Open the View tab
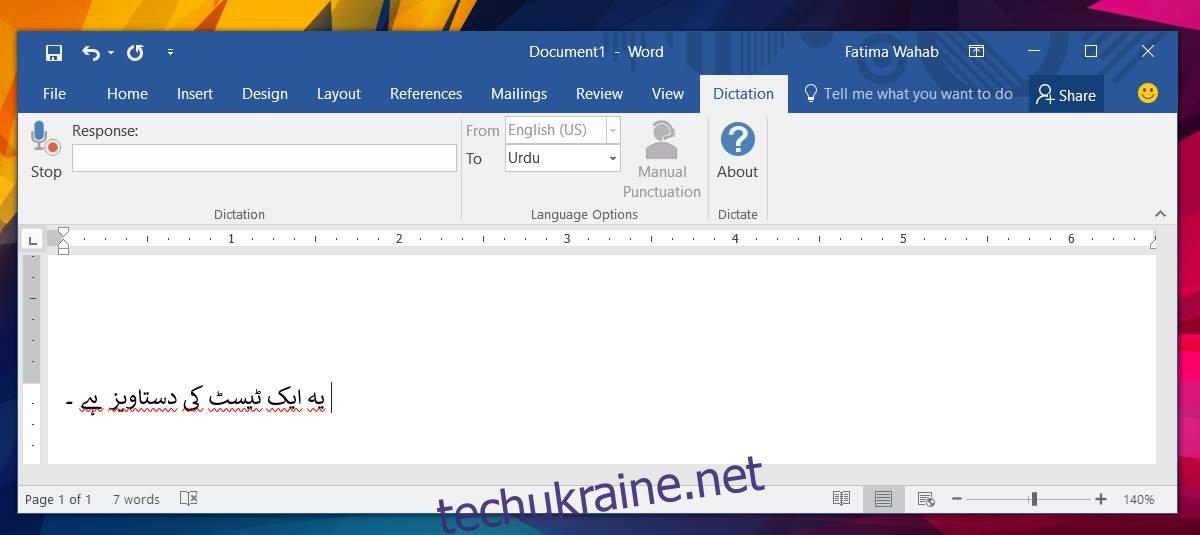This screenshot has width=1200, height=535. pos(668,94)
